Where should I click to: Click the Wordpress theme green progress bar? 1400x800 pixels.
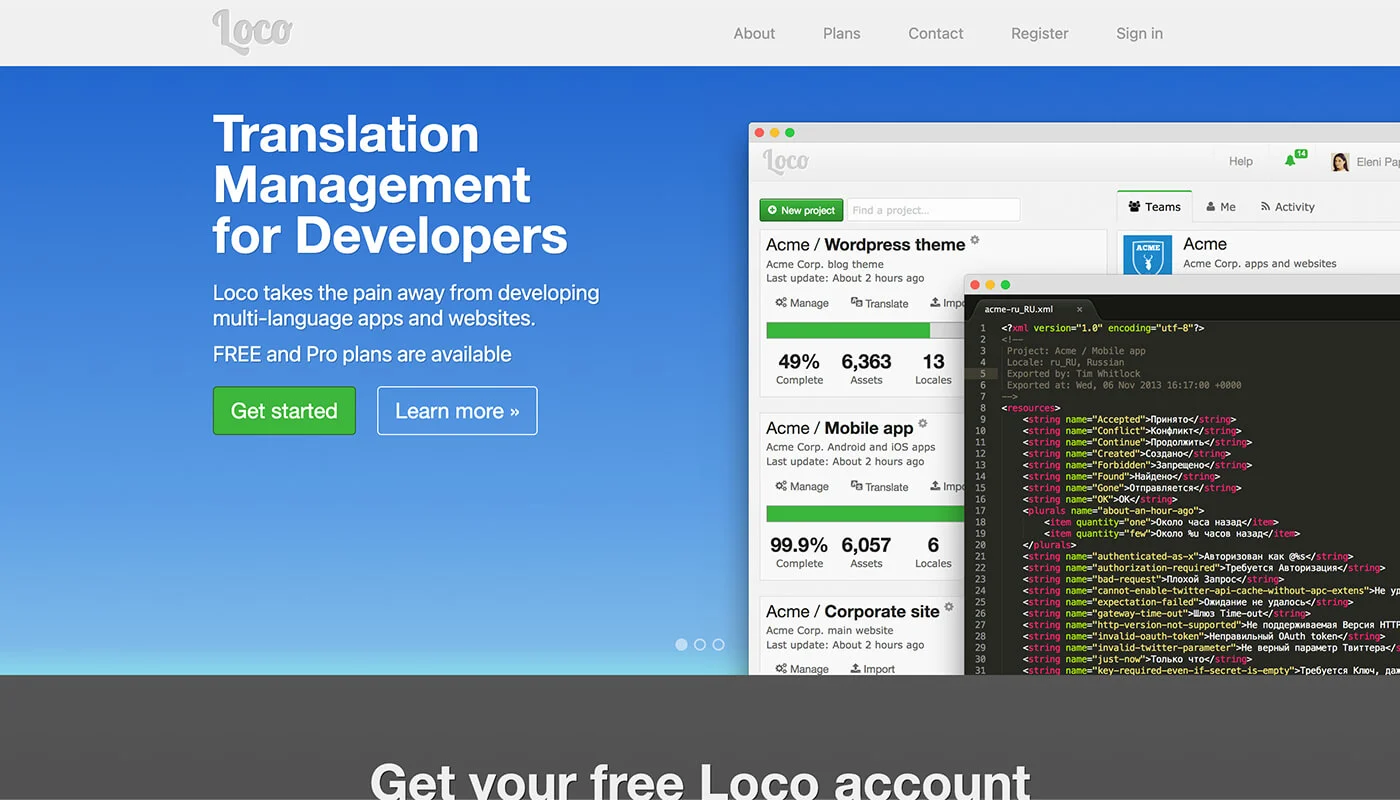[x=848, y=330]
